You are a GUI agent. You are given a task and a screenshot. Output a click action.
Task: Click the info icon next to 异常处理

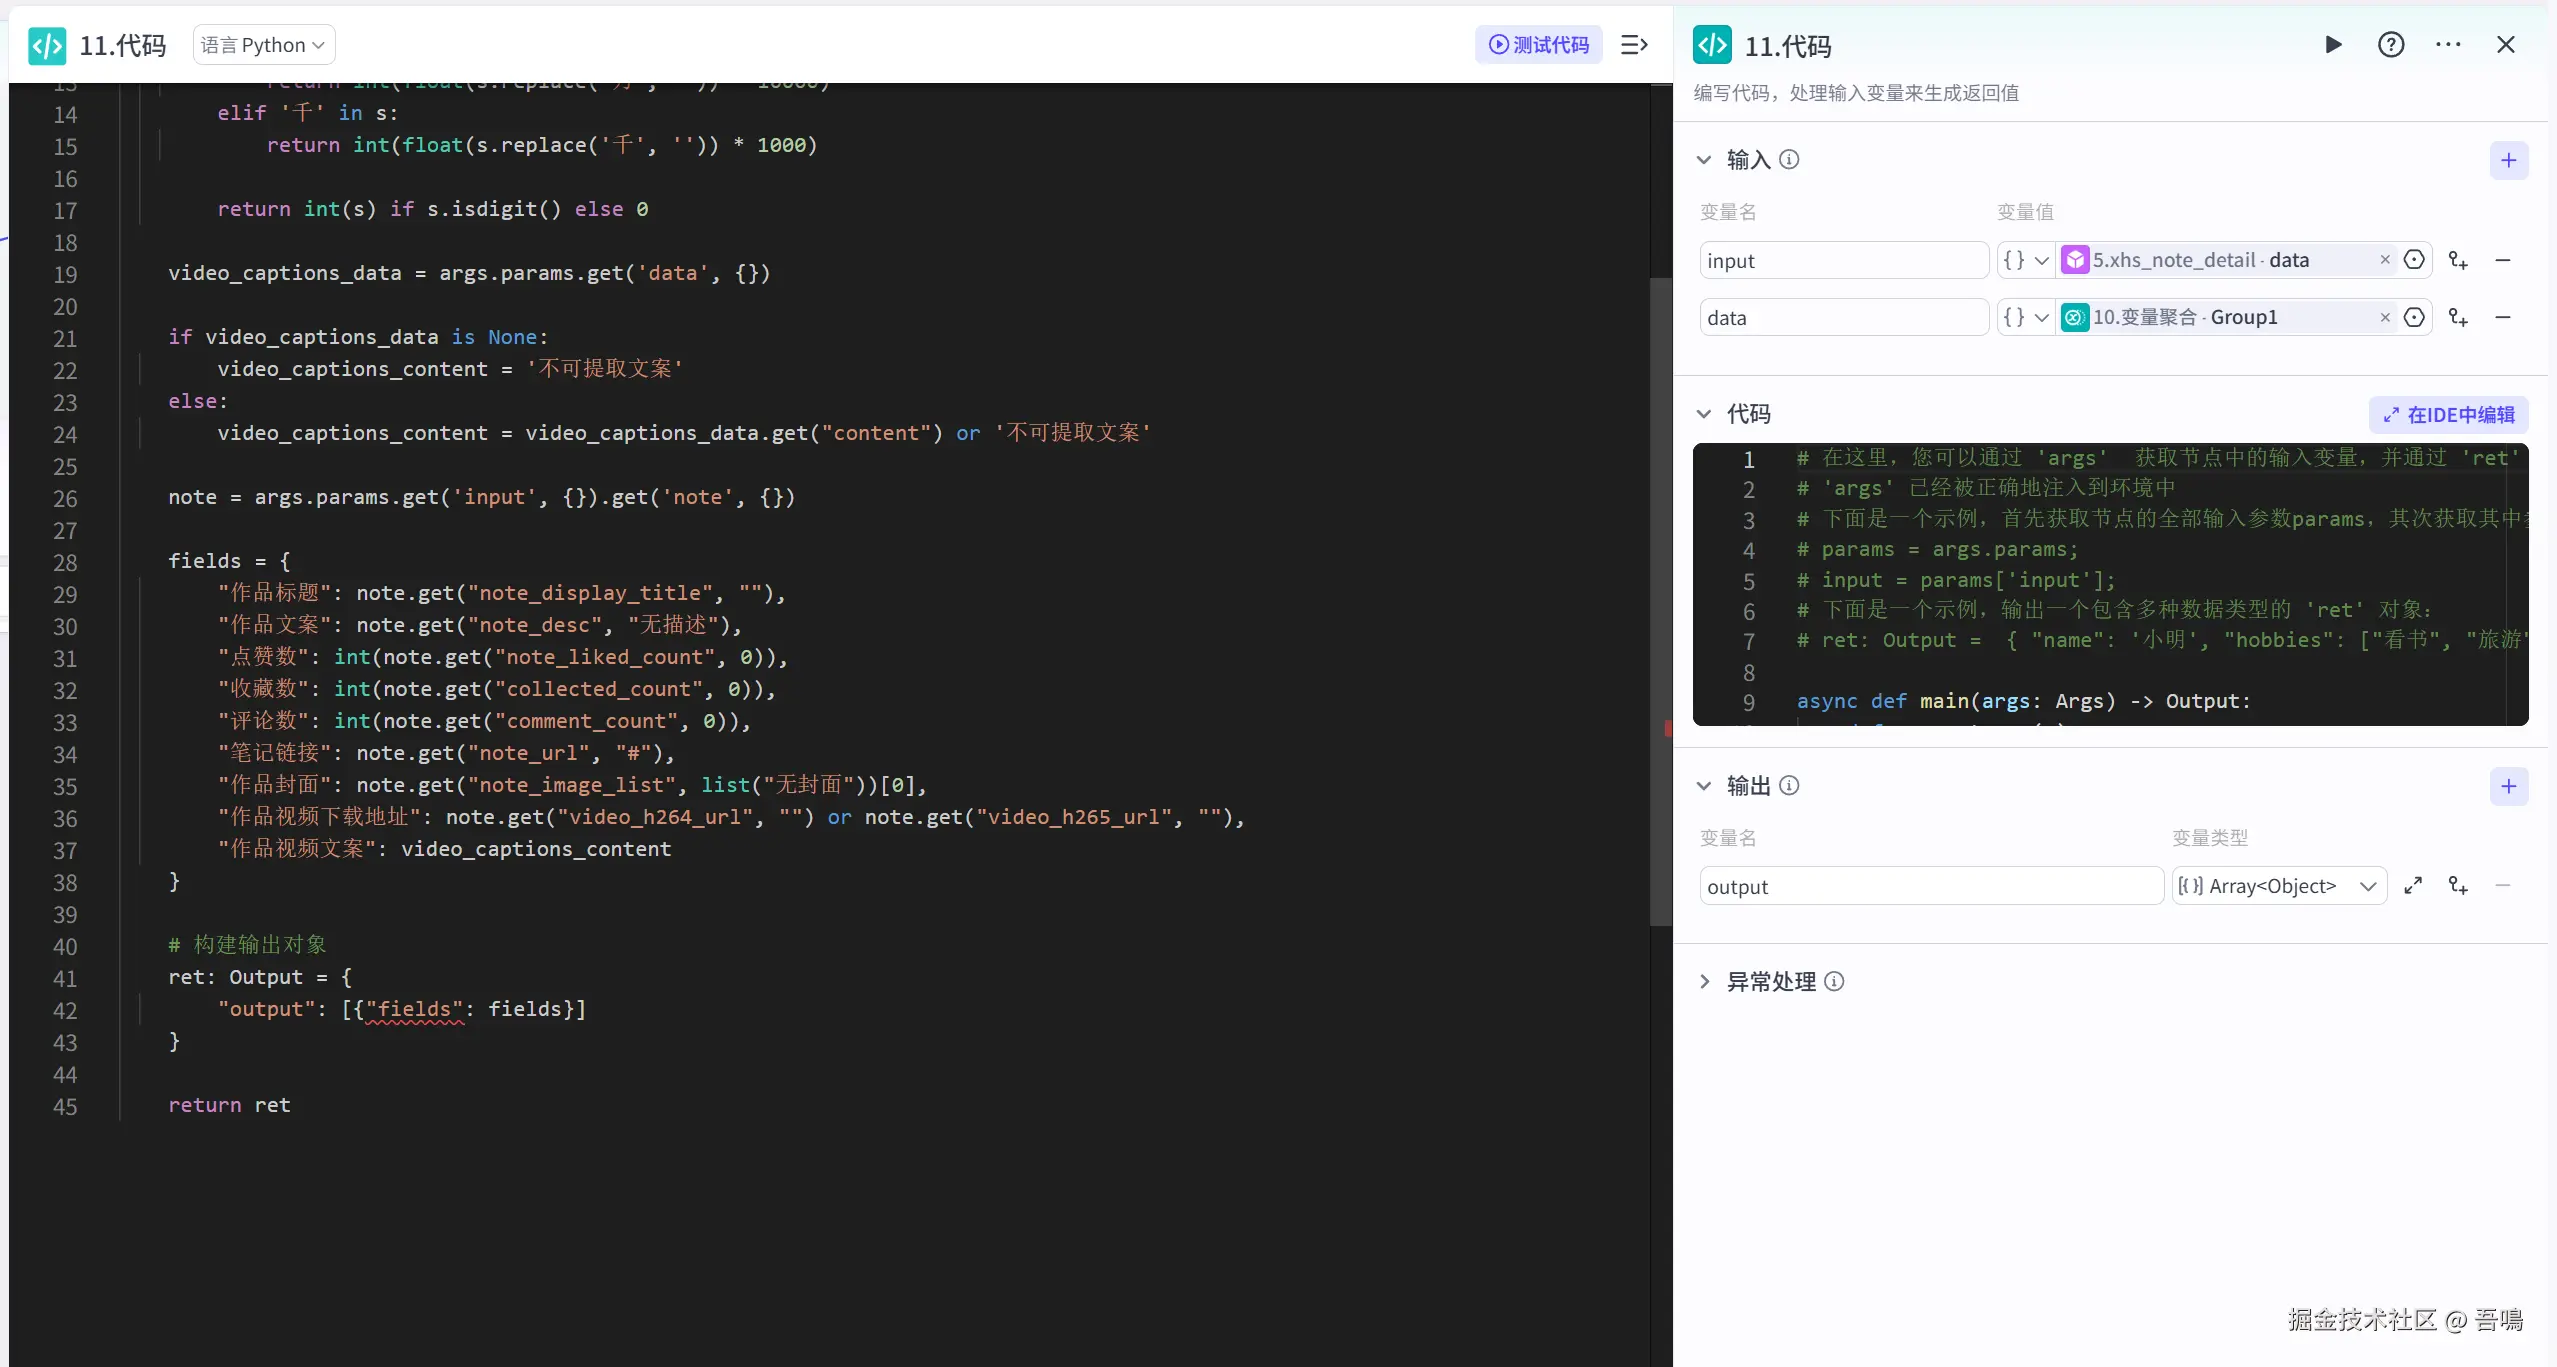[1834, 981]
